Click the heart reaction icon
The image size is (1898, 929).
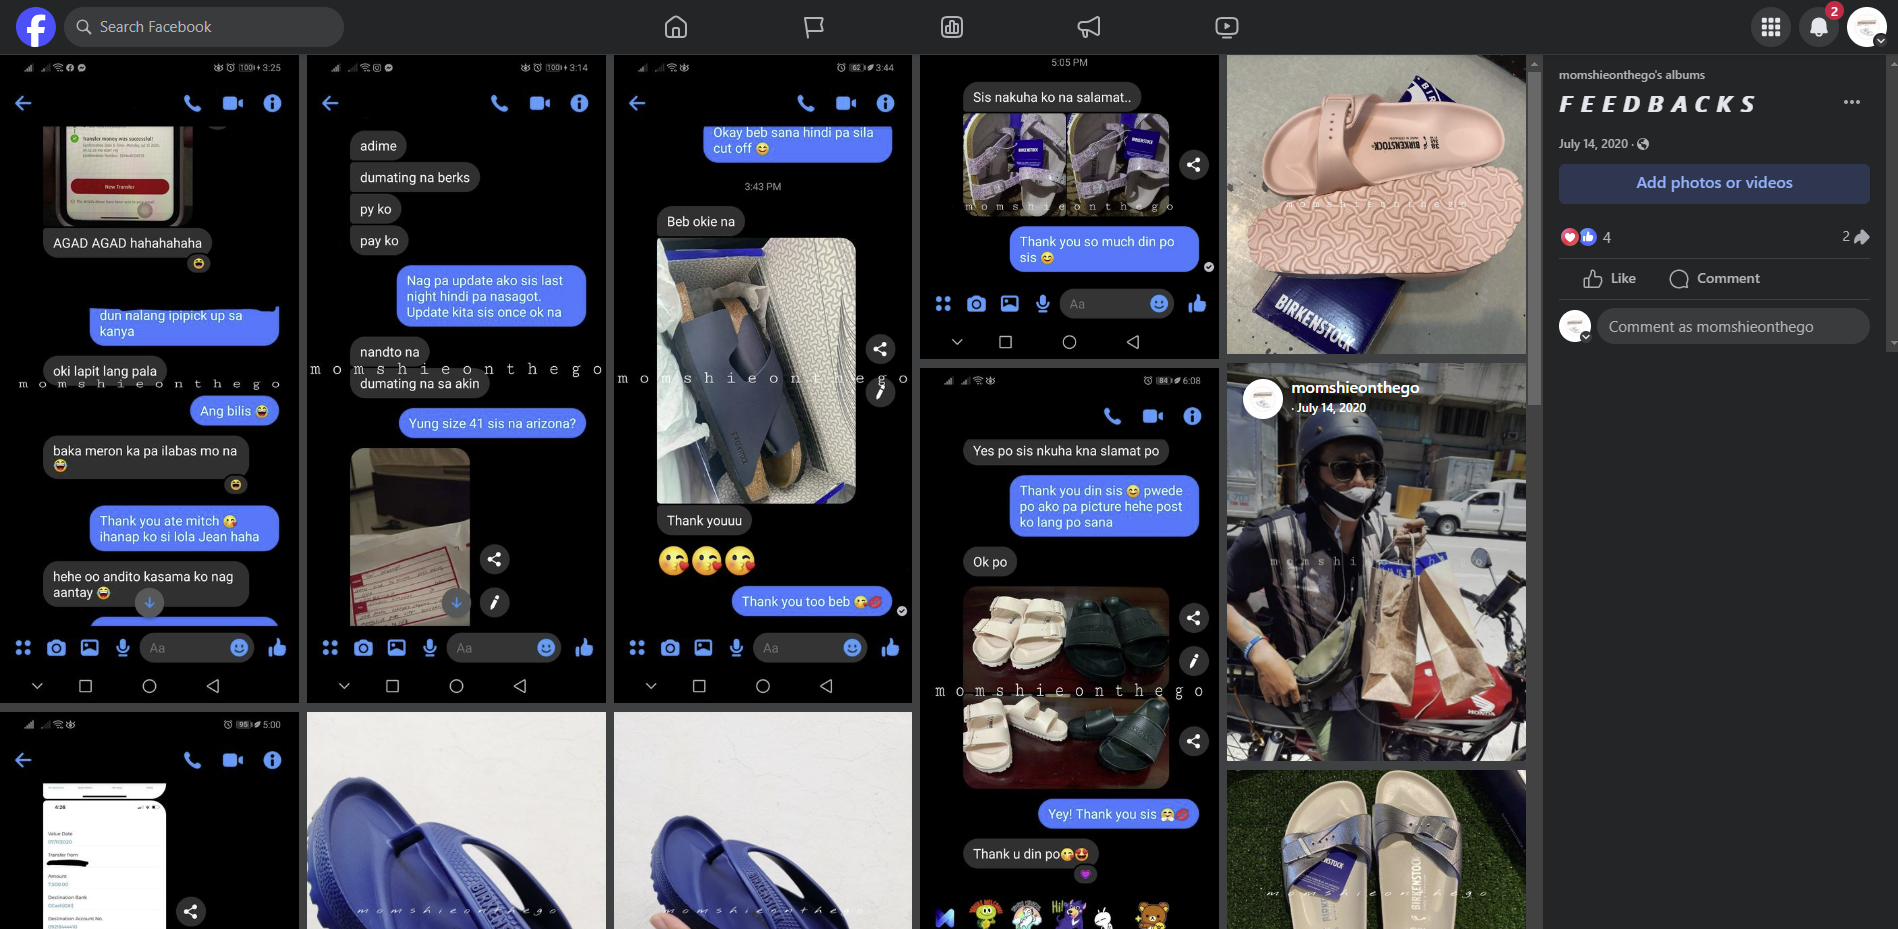(x=1569, y=237)
